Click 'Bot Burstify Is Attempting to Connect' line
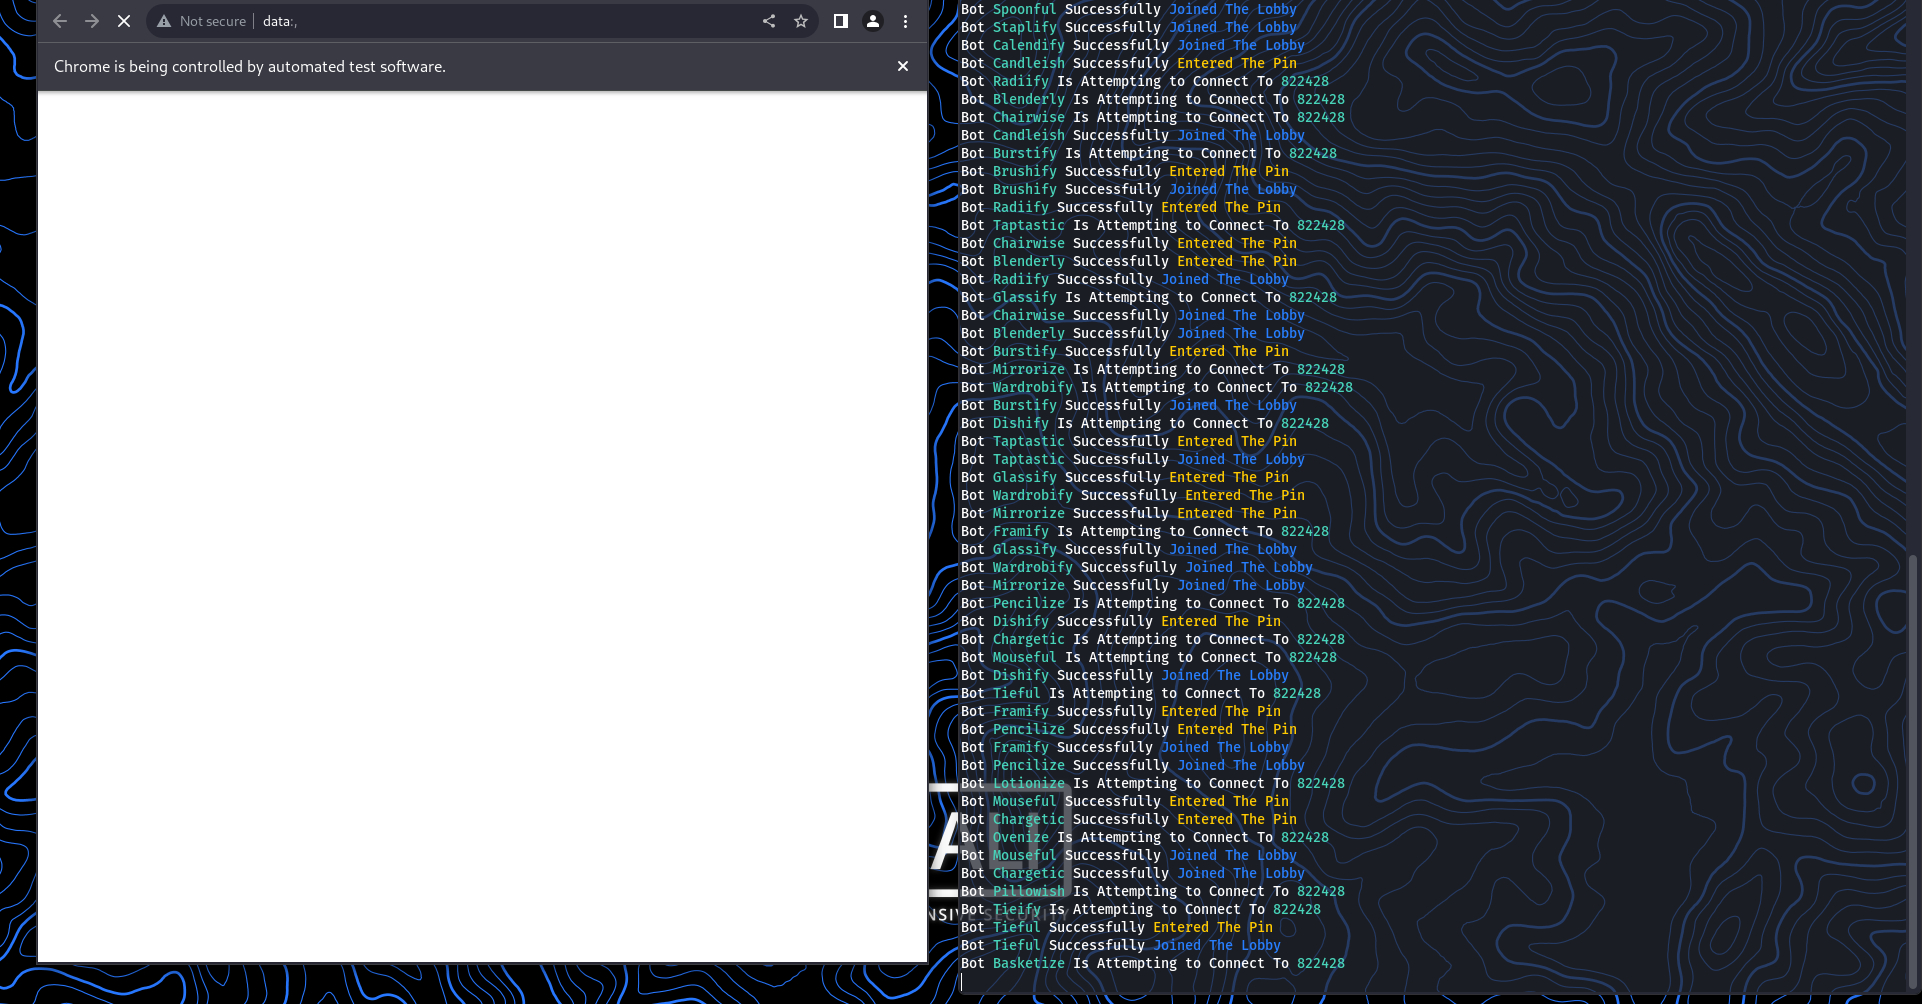Viewport: 1922px width, 1004px height. click(1149, 153)
